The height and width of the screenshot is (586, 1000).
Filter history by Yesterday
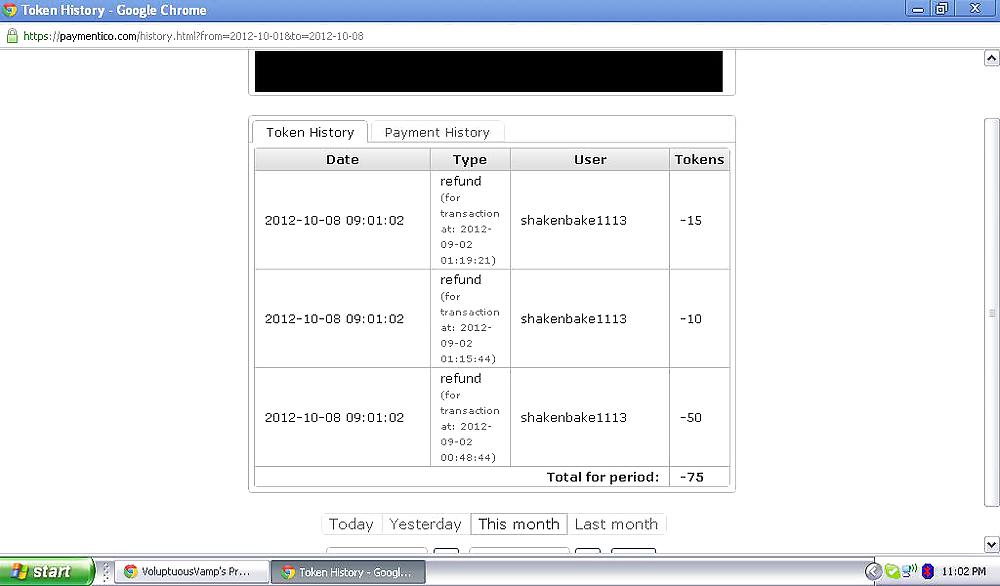tap(425, 524)
